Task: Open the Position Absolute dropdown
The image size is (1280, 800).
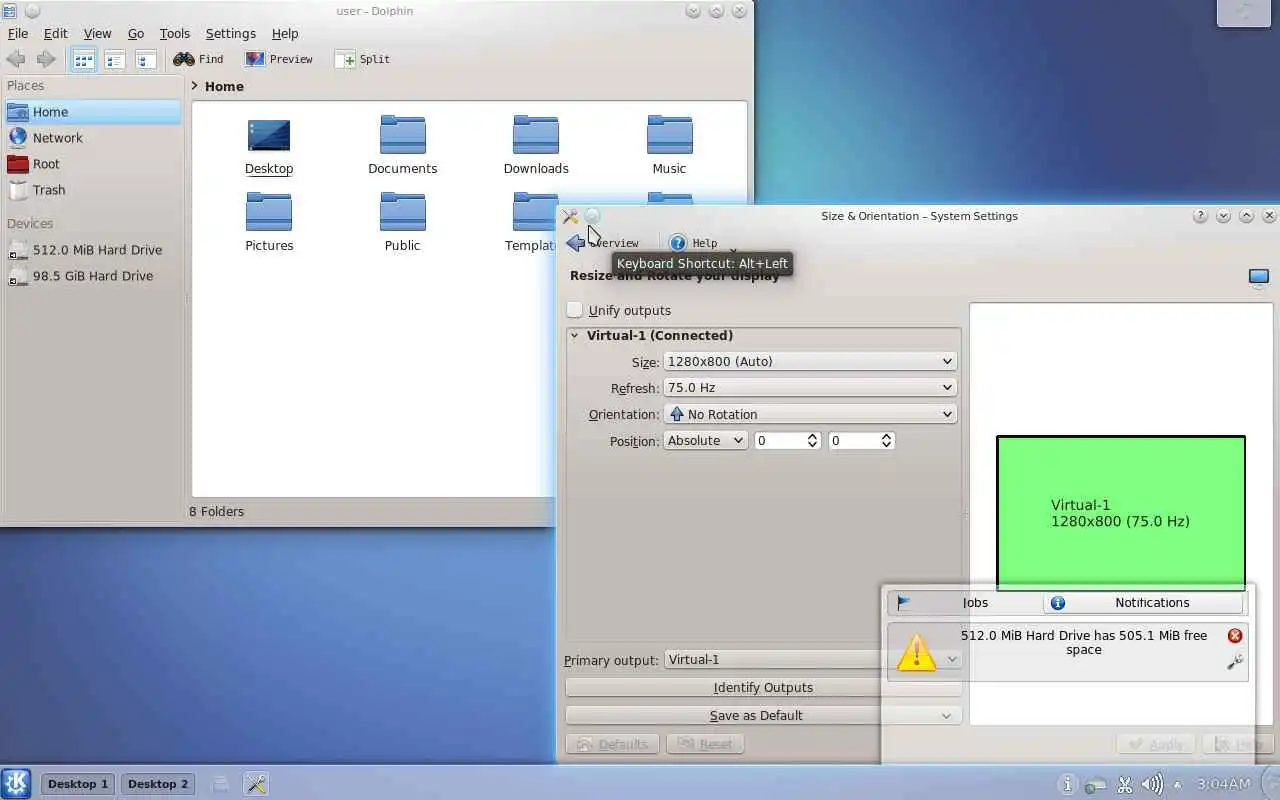Action: click(x=705, y=440)
